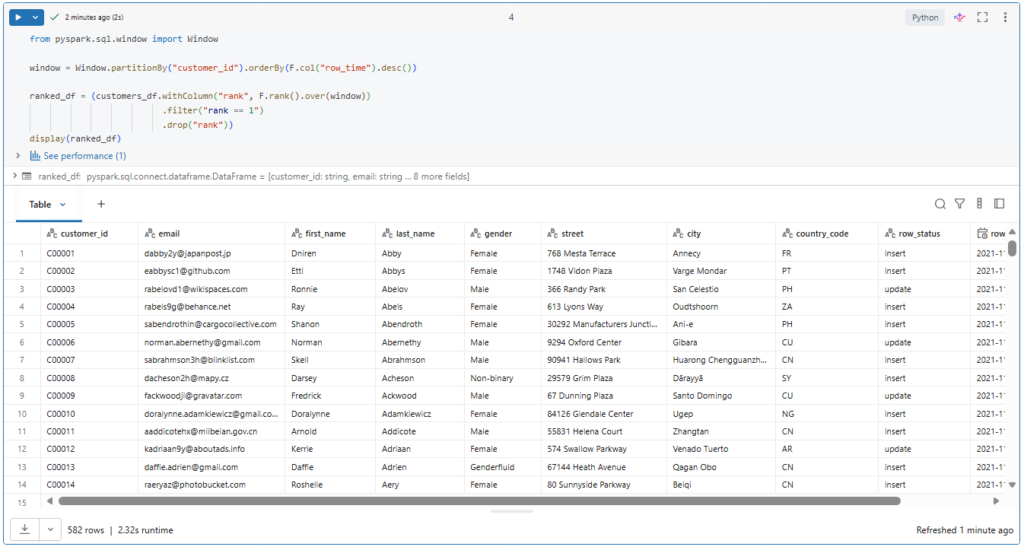Change the cell language from Python
Image resolution: width=1024 pixels, height=550 pixels.
(925, 17)
